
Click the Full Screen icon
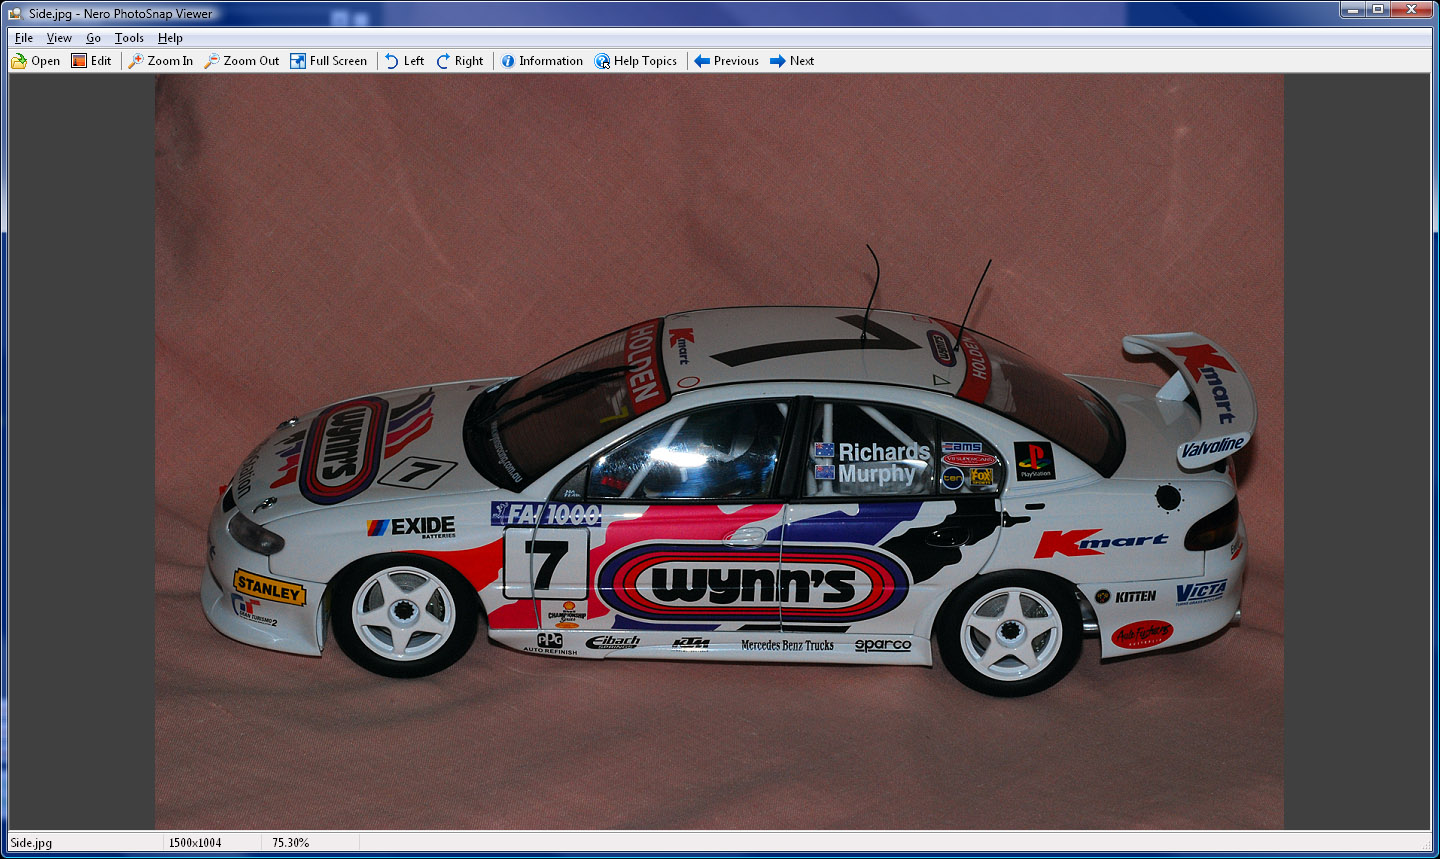tap(298, 61)
